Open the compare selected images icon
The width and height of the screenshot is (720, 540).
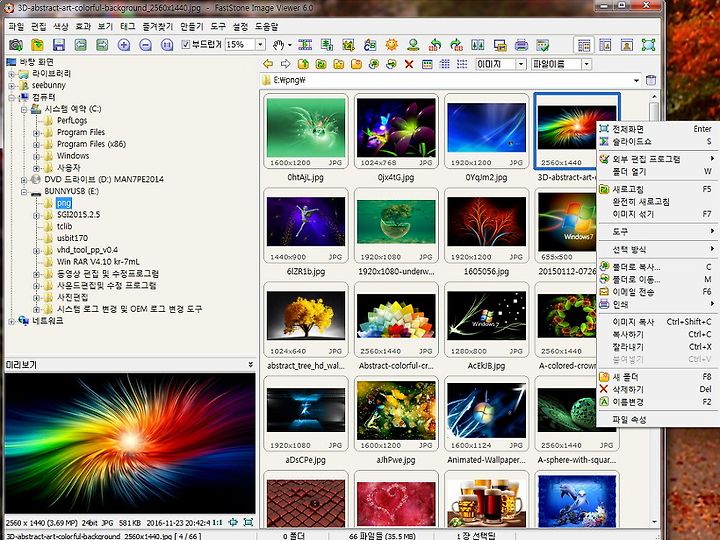[478, 45]
